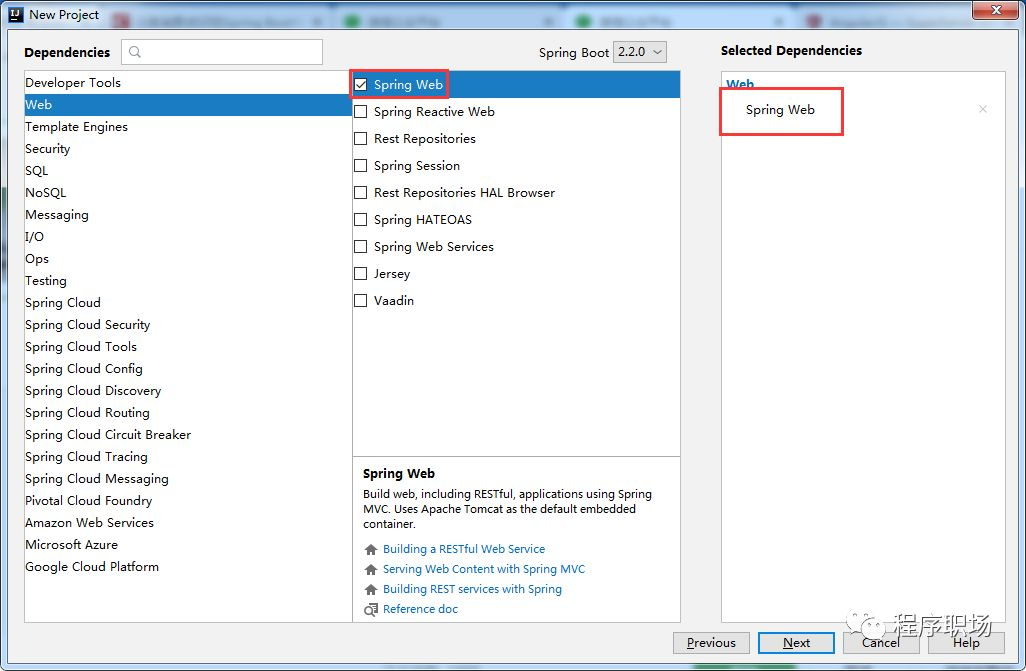Open the Messaging category

click(188, 215)
